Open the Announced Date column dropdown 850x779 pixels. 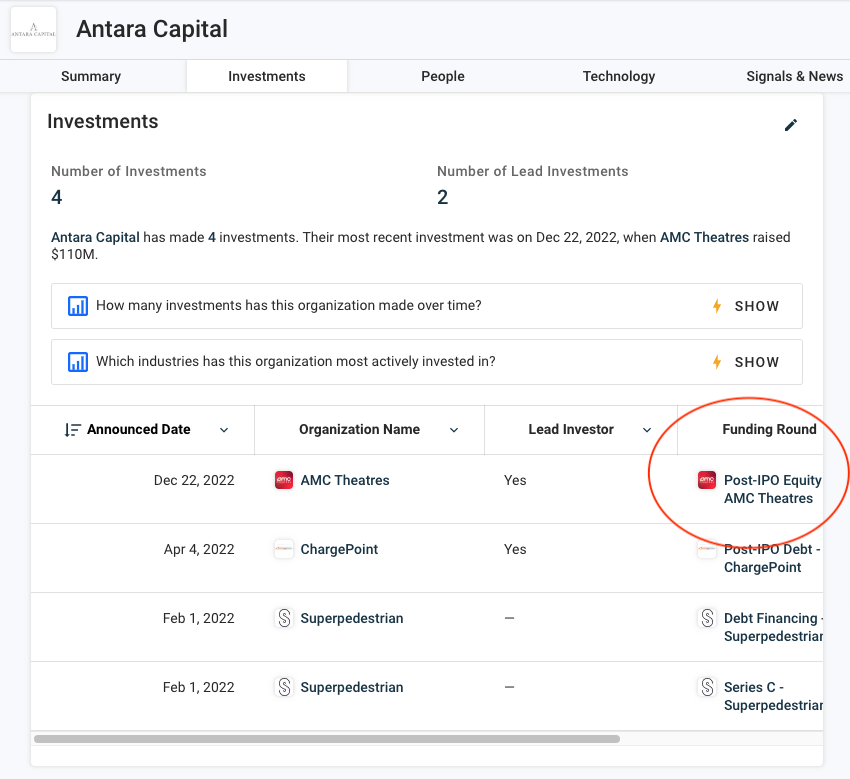pyautogui.click(x=224, y=430)
